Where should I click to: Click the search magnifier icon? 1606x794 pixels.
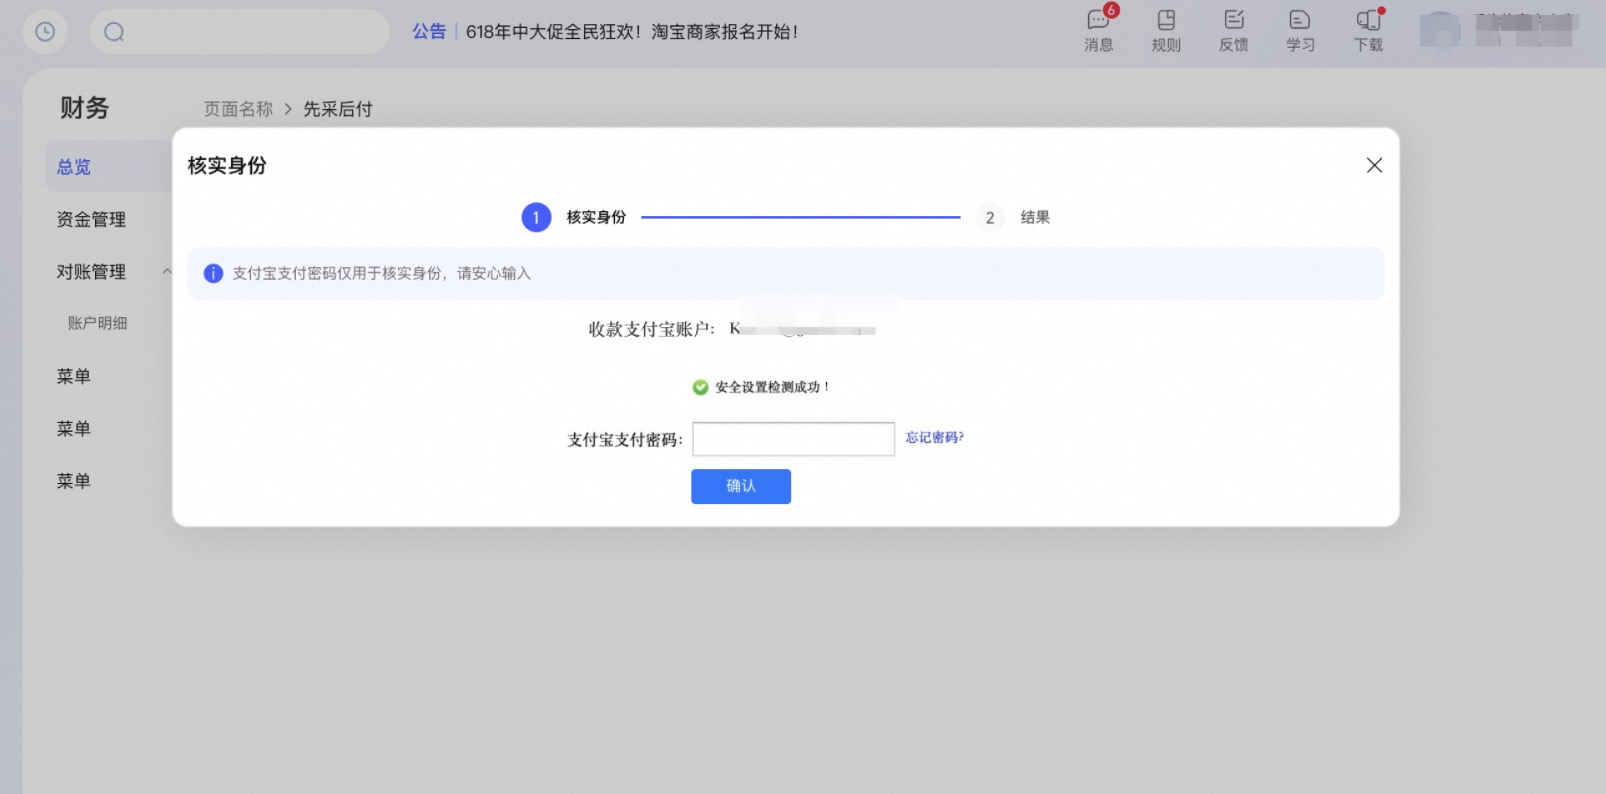pos(114,32)
